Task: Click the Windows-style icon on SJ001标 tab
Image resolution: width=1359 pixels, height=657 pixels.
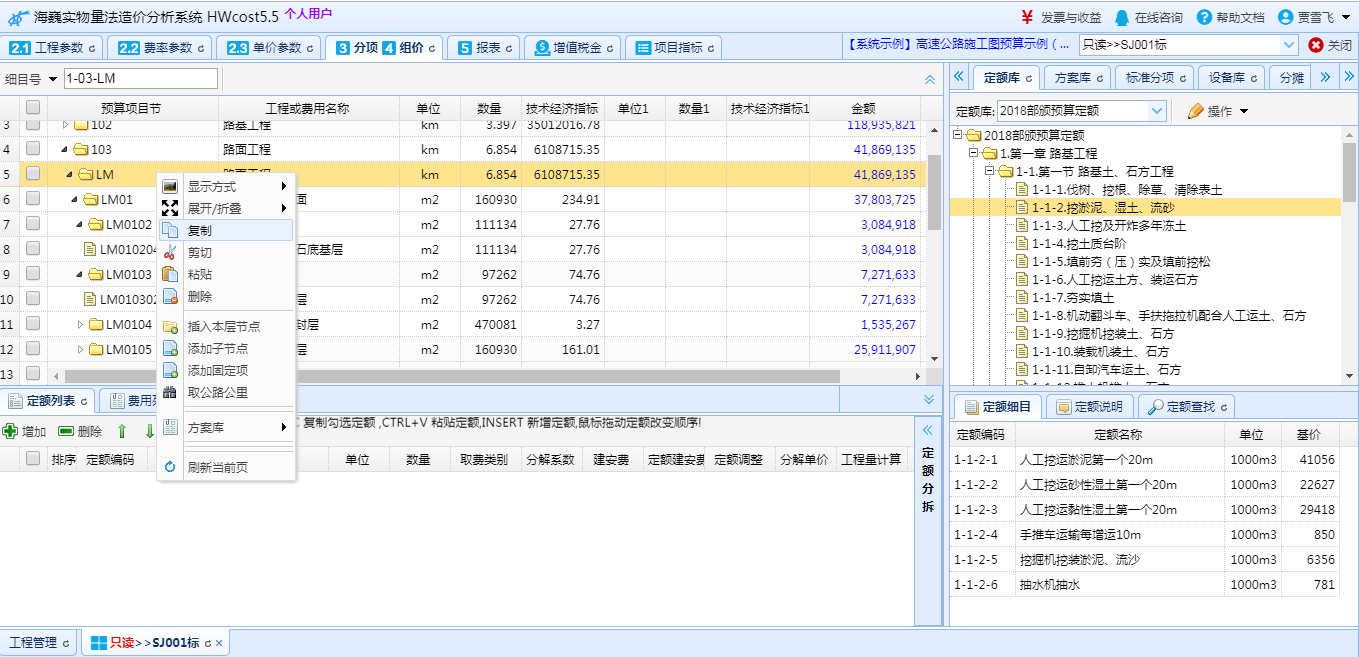Action: 98,643
